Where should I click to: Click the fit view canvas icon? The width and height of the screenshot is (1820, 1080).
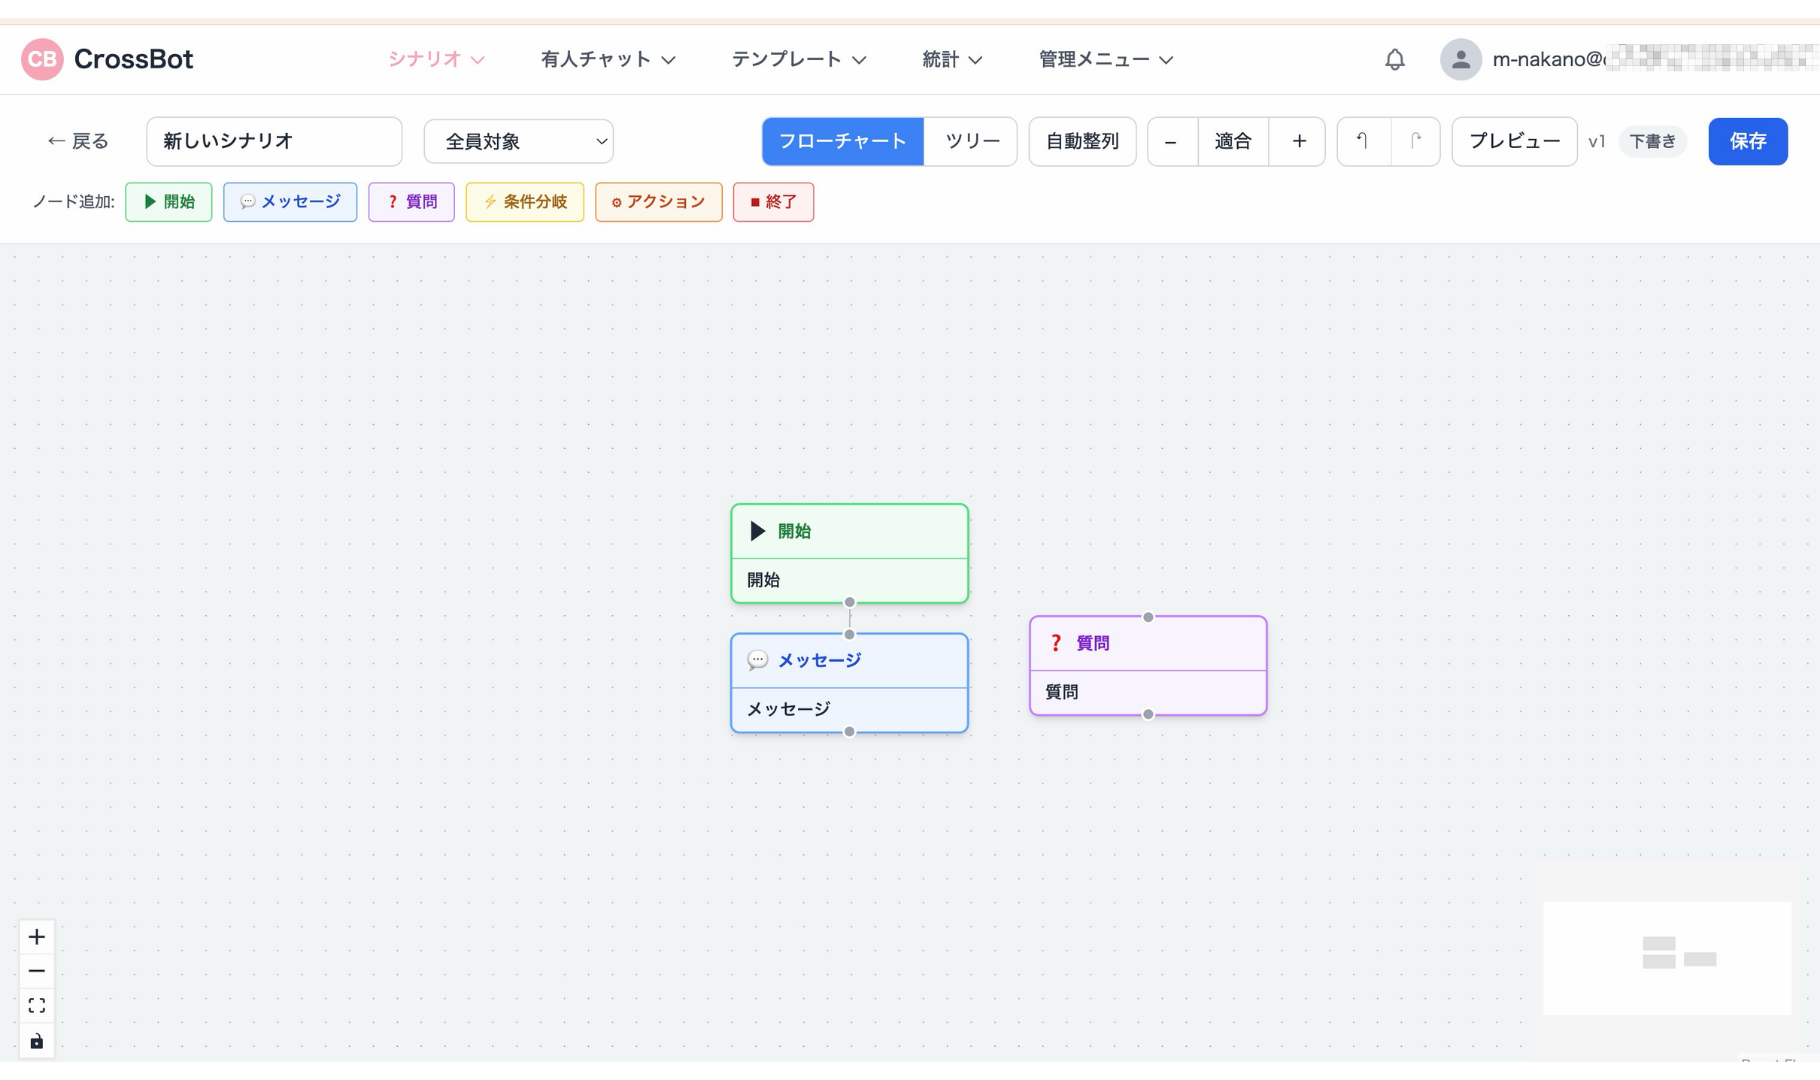coord(37,1006)
